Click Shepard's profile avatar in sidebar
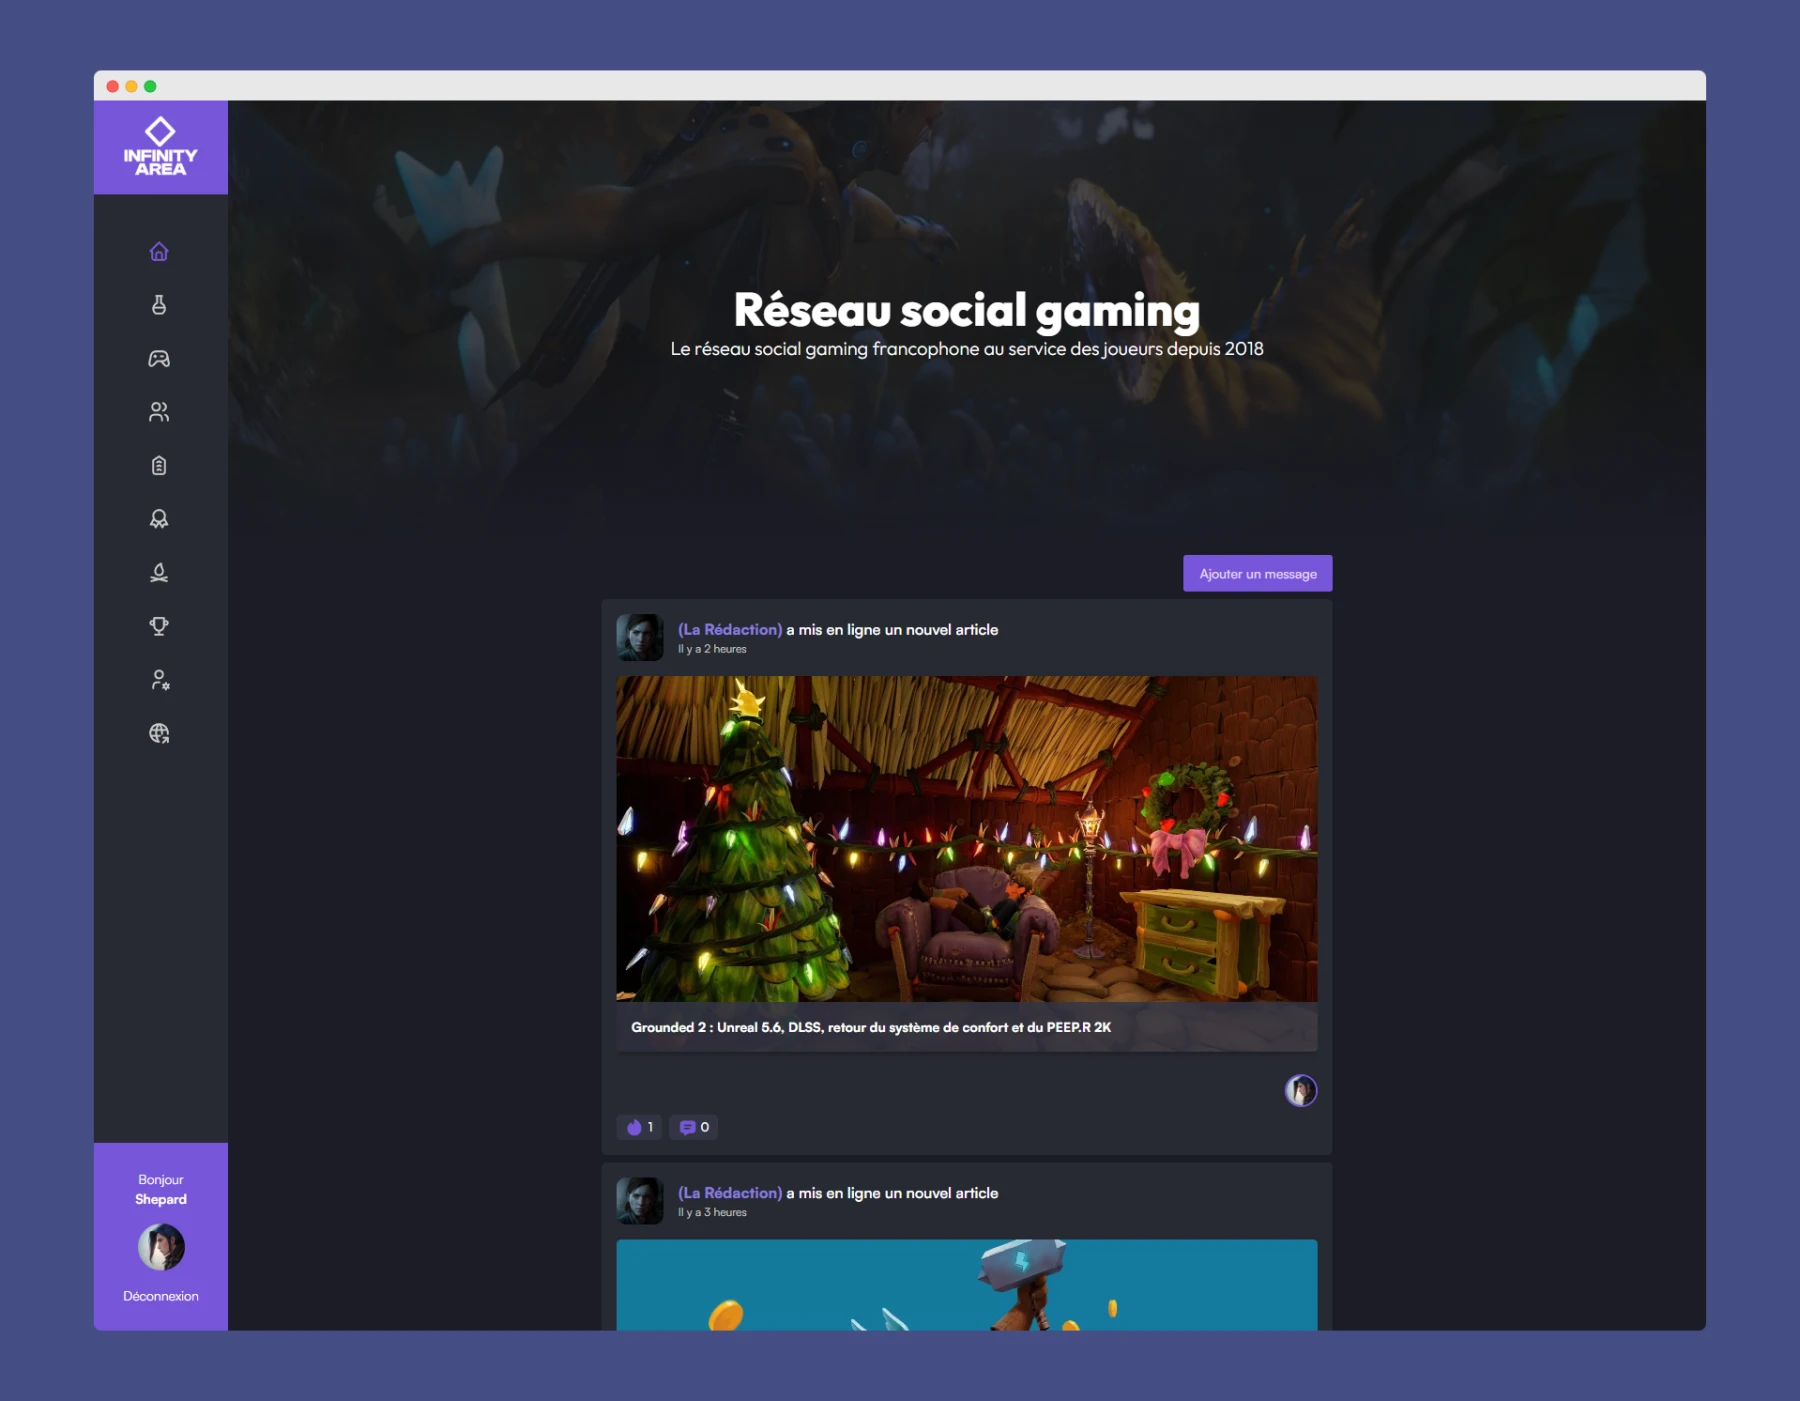 coord(161,1247)
